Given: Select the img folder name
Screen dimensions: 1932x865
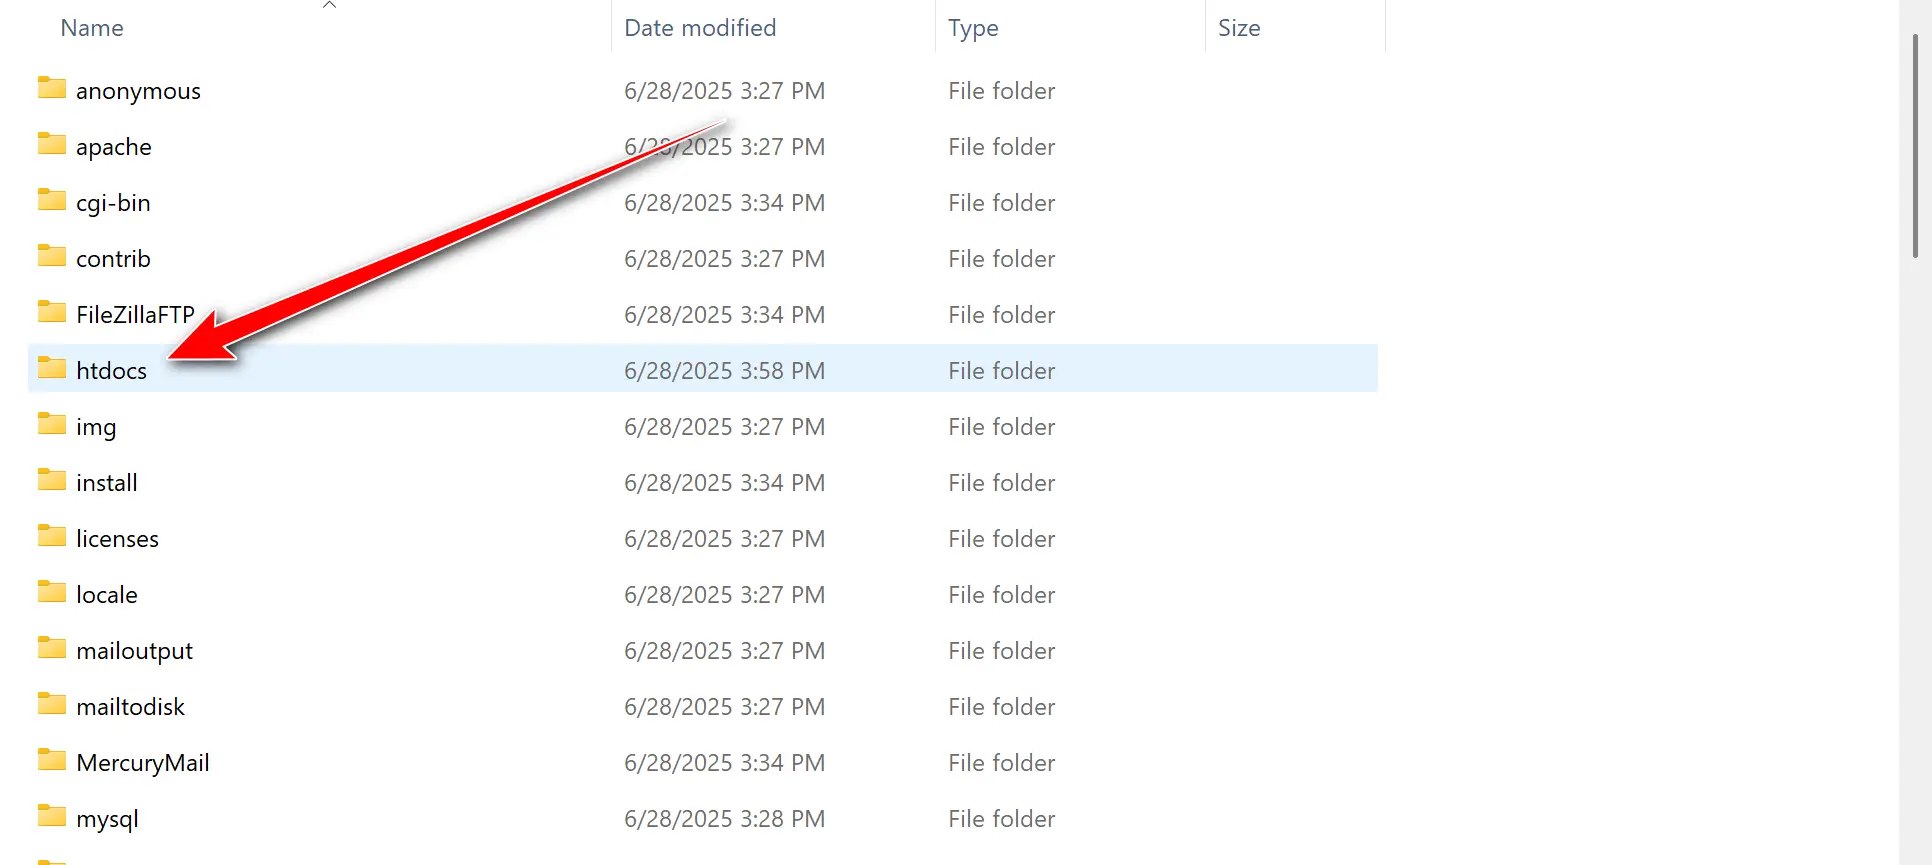Looking at the screenshot, I should pos(96,427).
